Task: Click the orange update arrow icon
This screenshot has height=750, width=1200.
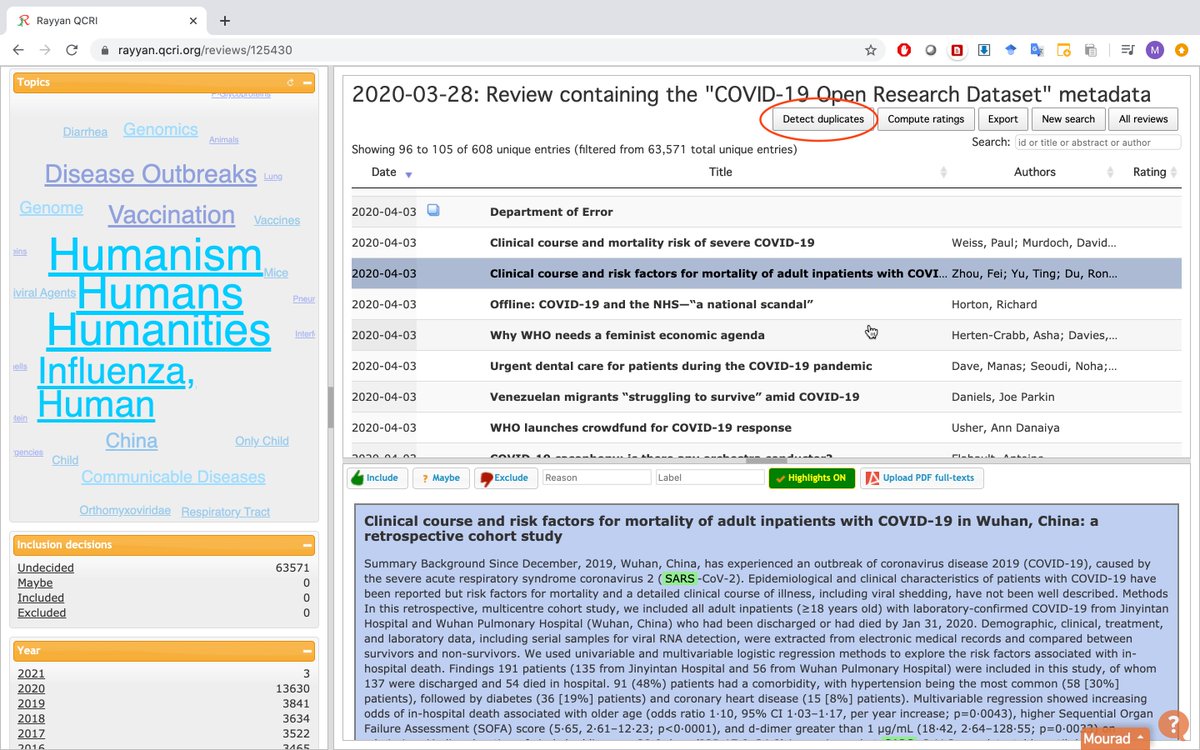Action: (x=1181, y=49)
